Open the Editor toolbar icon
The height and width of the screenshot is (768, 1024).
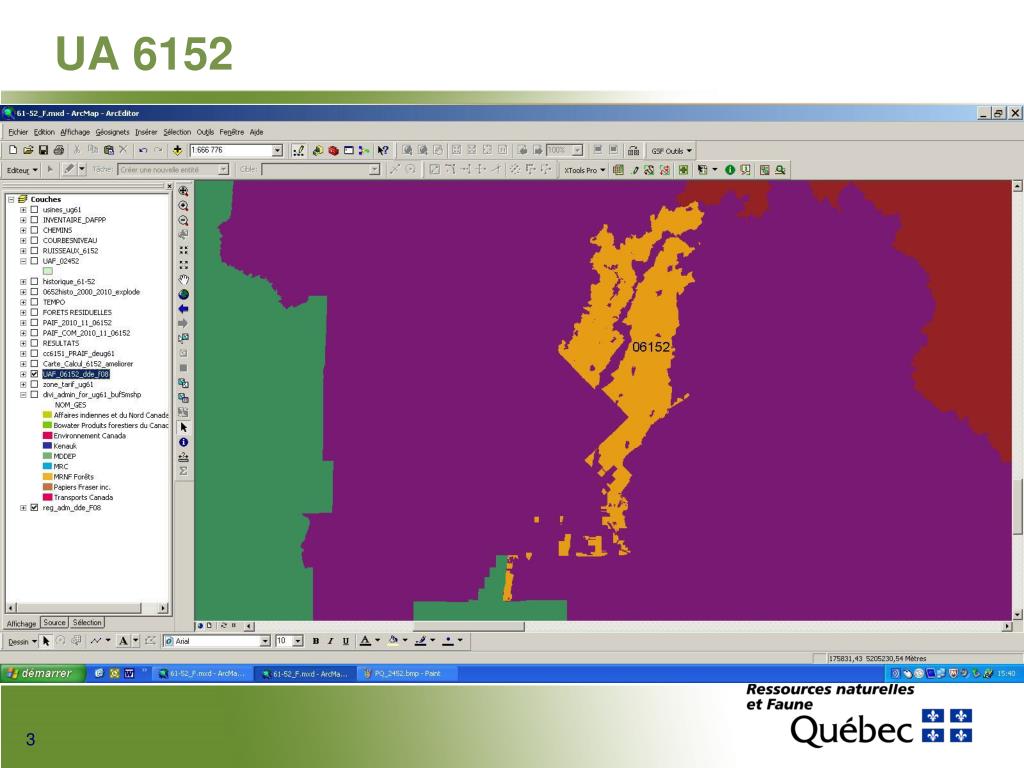298,150
